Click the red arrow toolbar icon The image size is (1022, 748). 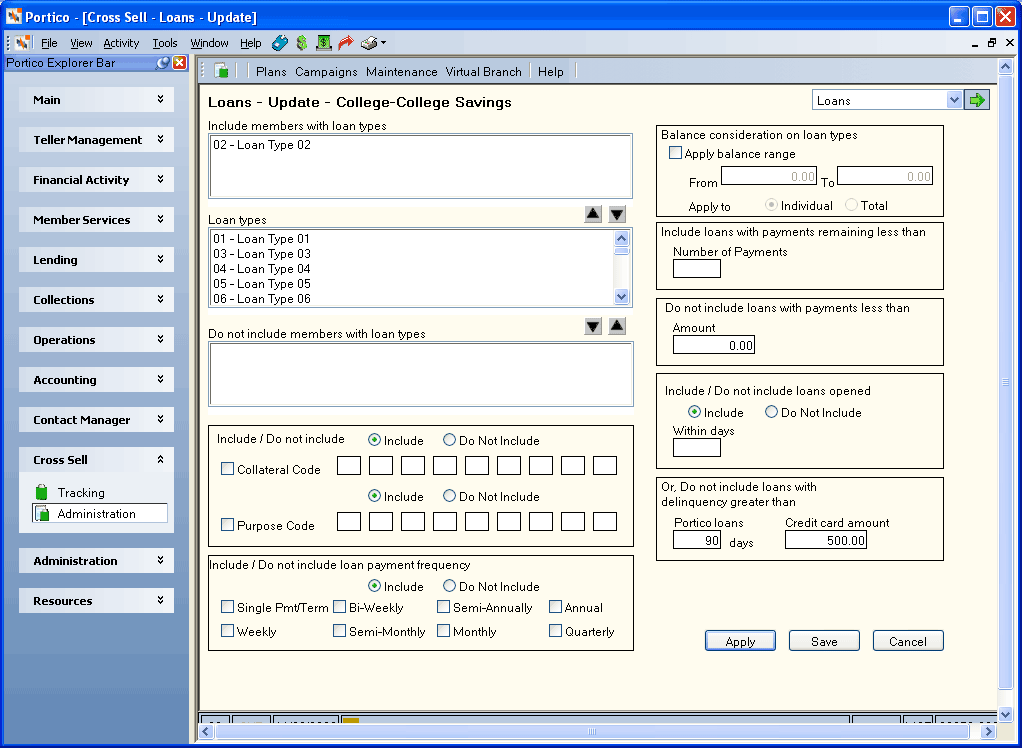point(345,43)
